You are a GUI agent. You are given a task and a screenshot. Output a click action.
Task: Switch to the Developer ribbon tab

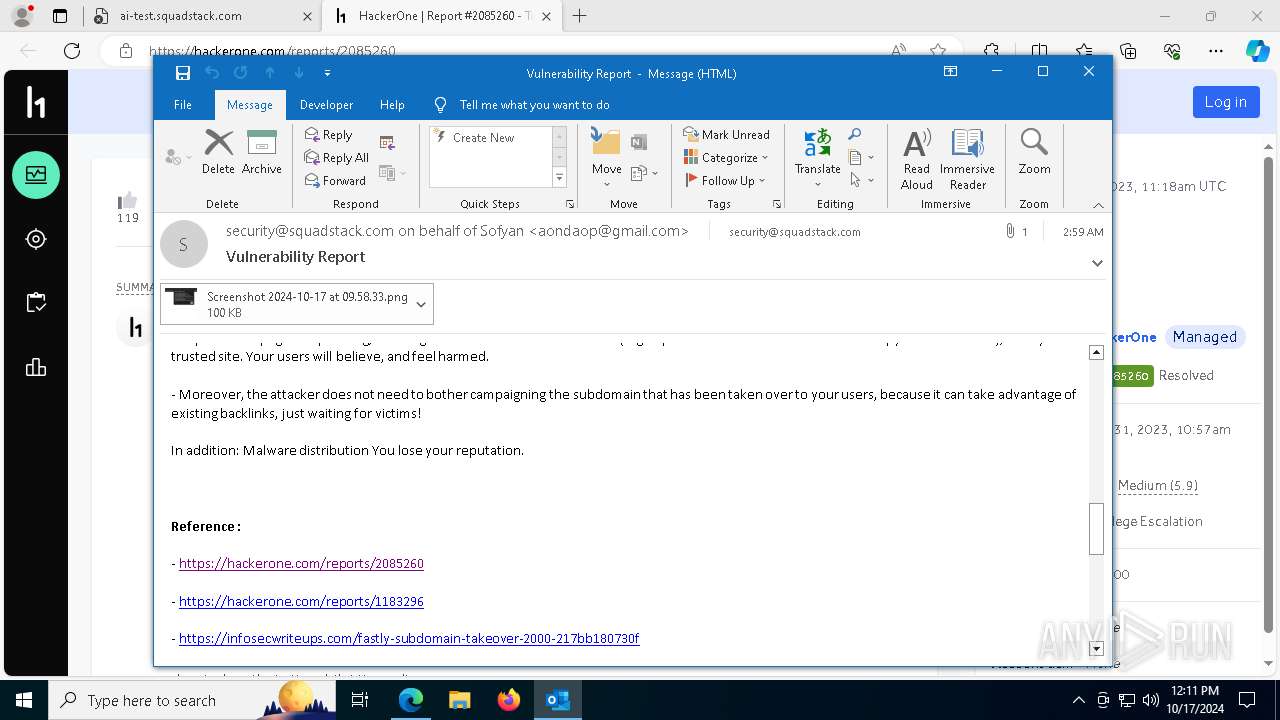pyautogui.click(x=326, y=105)
